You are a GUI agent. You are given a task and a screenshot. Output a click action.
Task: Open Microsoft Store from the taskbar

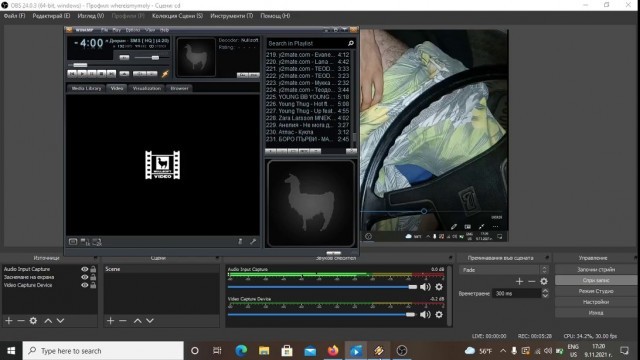click(287, 351)
